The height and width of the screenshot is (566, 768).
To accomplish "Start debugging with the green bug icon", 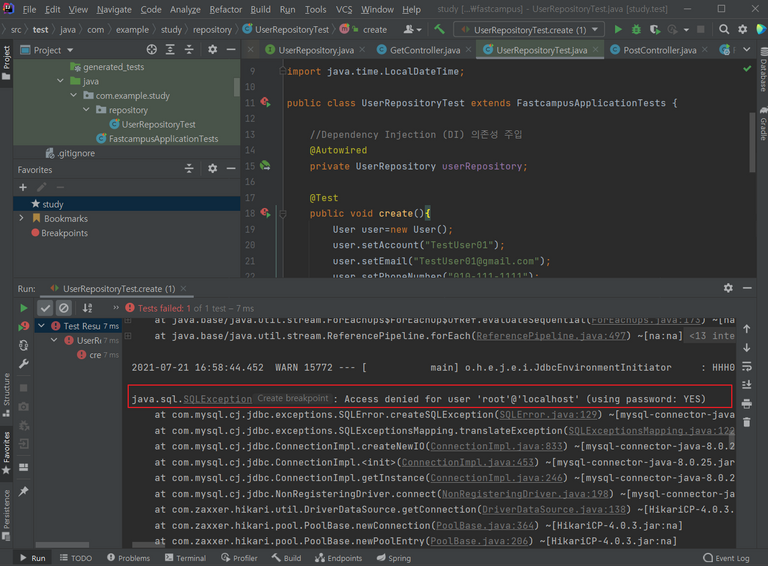I will click(x=636, y=29).
